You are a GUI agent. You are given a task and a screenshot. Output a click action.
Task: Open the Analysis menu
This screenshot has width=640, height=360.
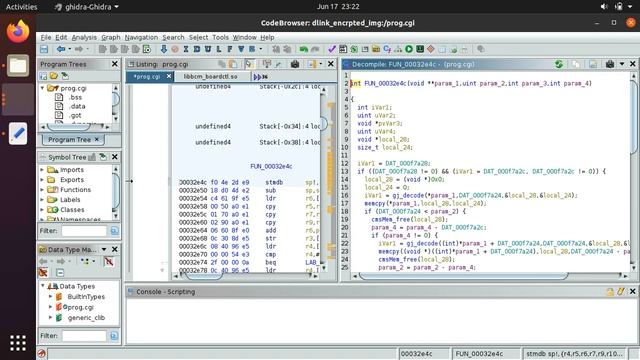click(84, 37)
